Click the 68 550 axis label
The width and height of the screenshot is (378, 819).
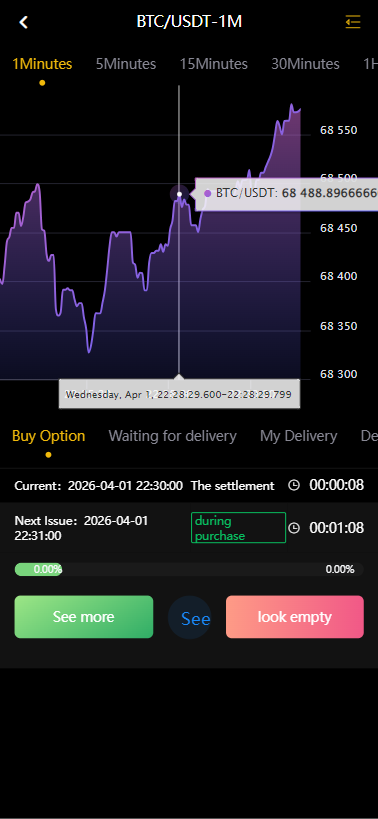[339, 131]
